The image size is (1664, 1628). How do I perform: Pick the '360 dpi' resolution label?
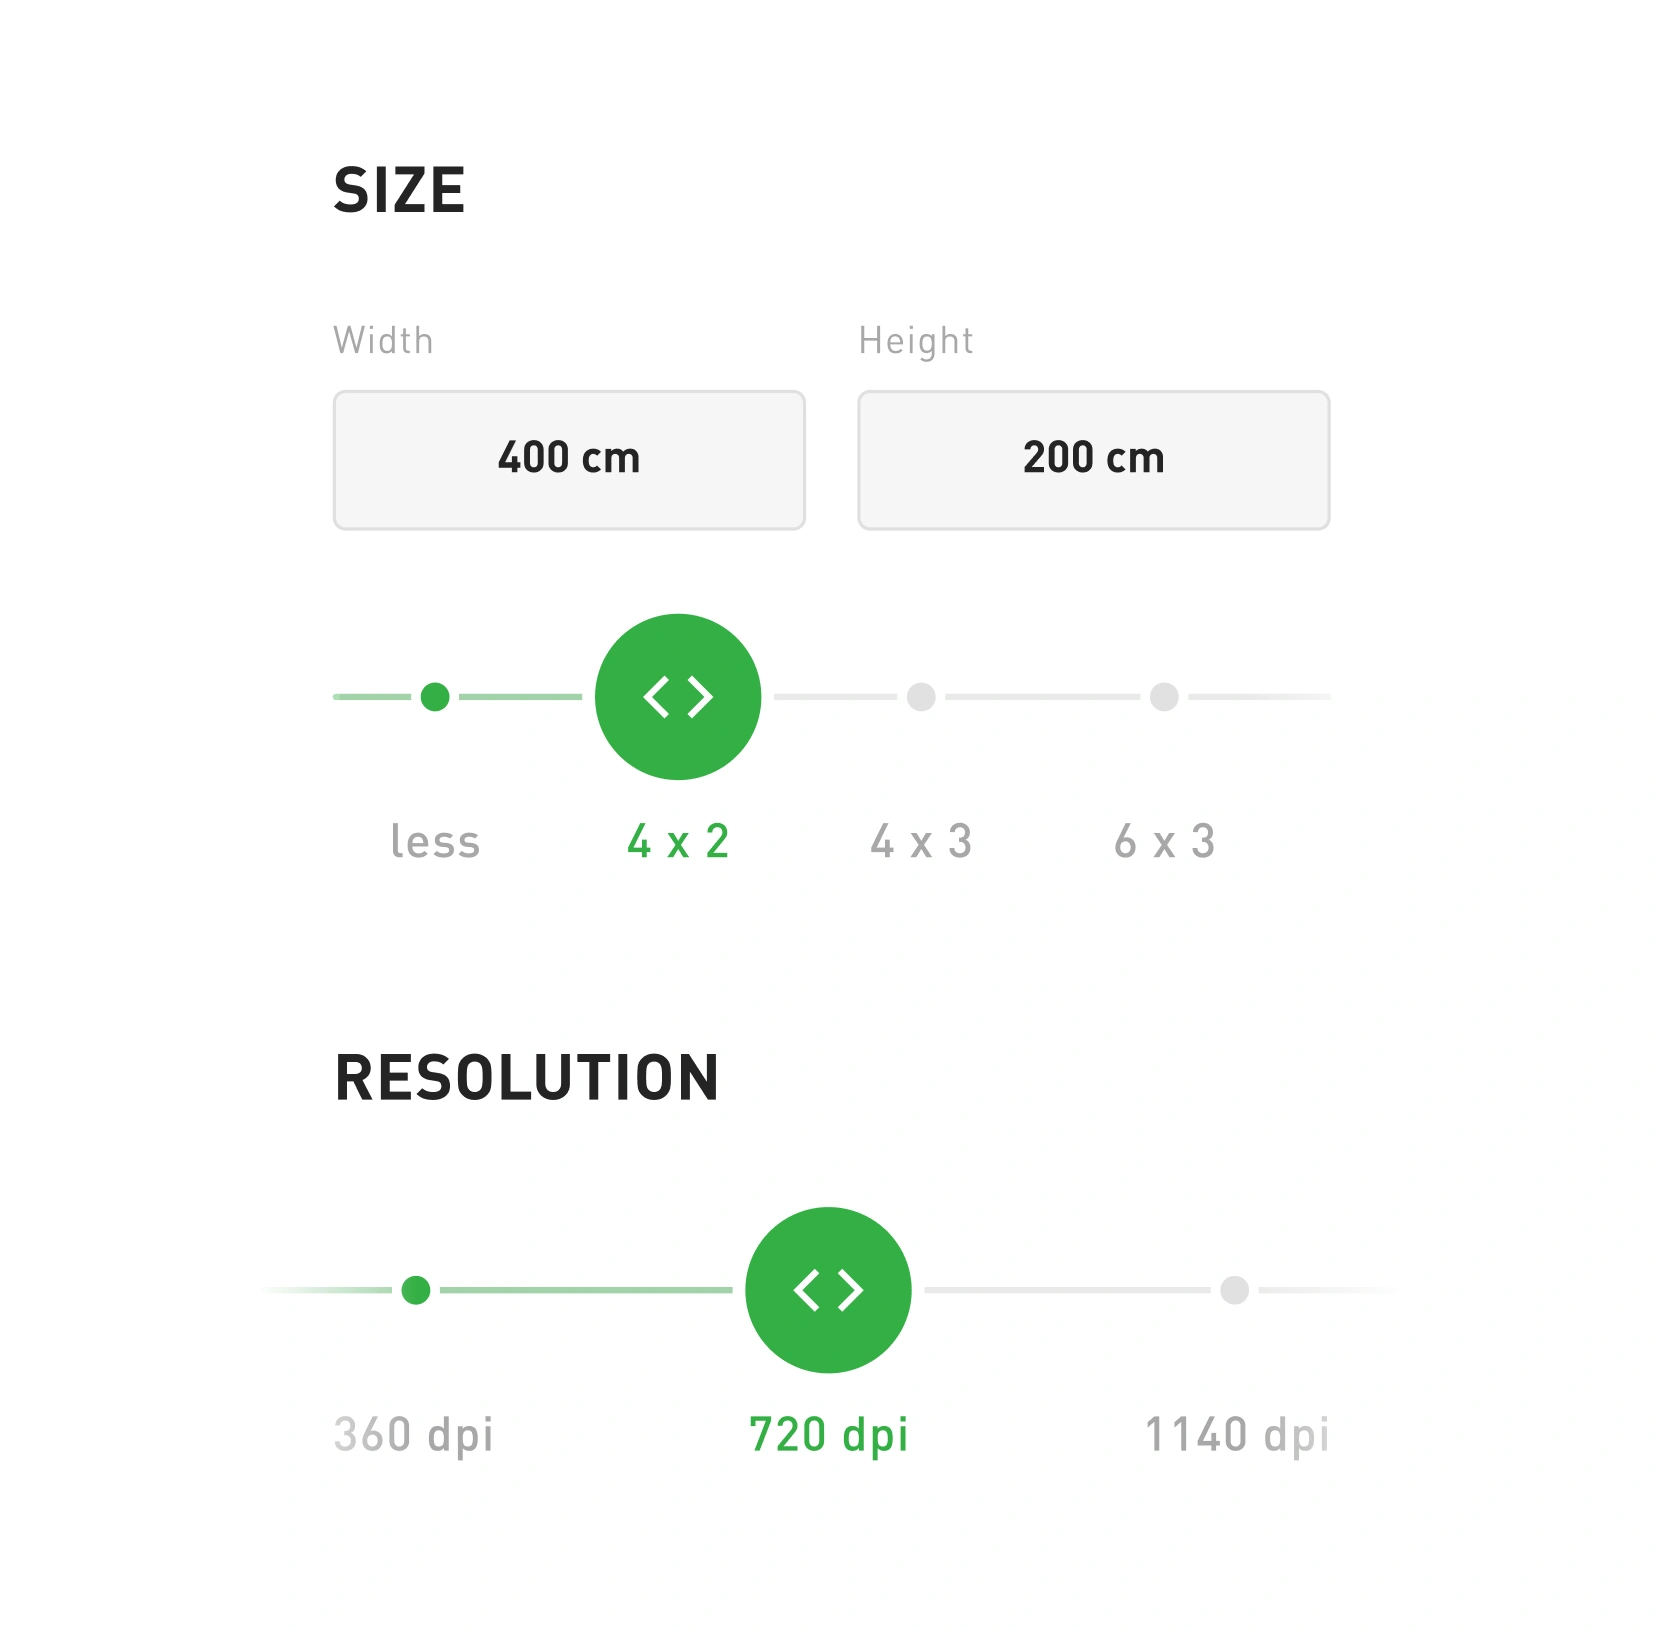tap(414, 1435)
